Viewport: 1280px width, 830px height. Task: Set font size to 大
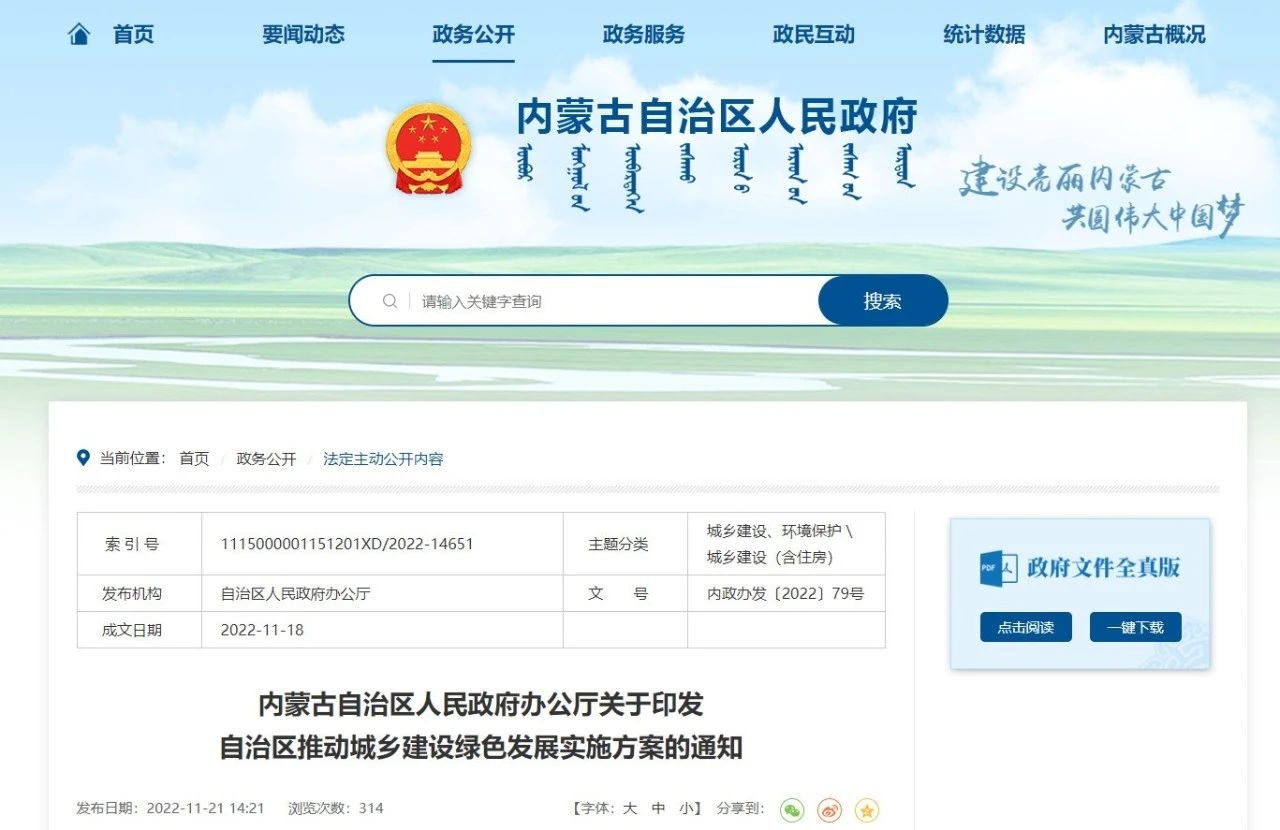click(630, 808)
